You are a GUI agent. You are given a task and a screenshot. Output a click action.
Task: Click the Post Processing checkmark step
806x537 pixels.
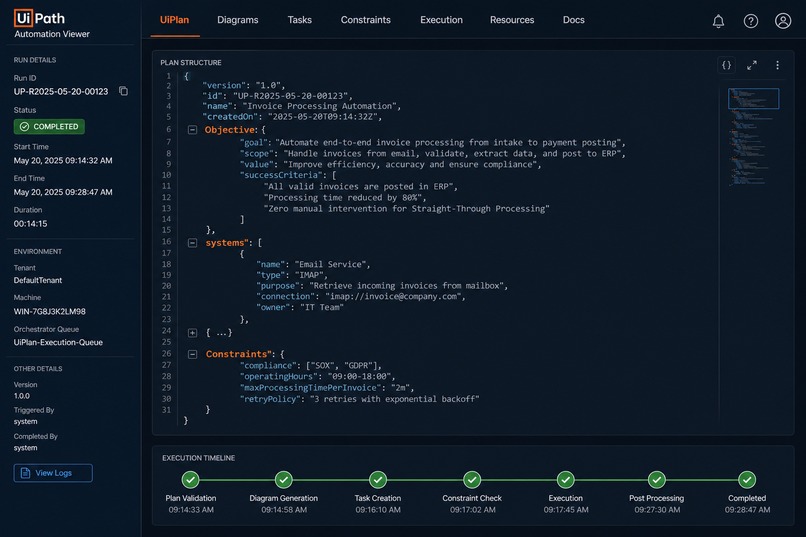click(656, 479)
